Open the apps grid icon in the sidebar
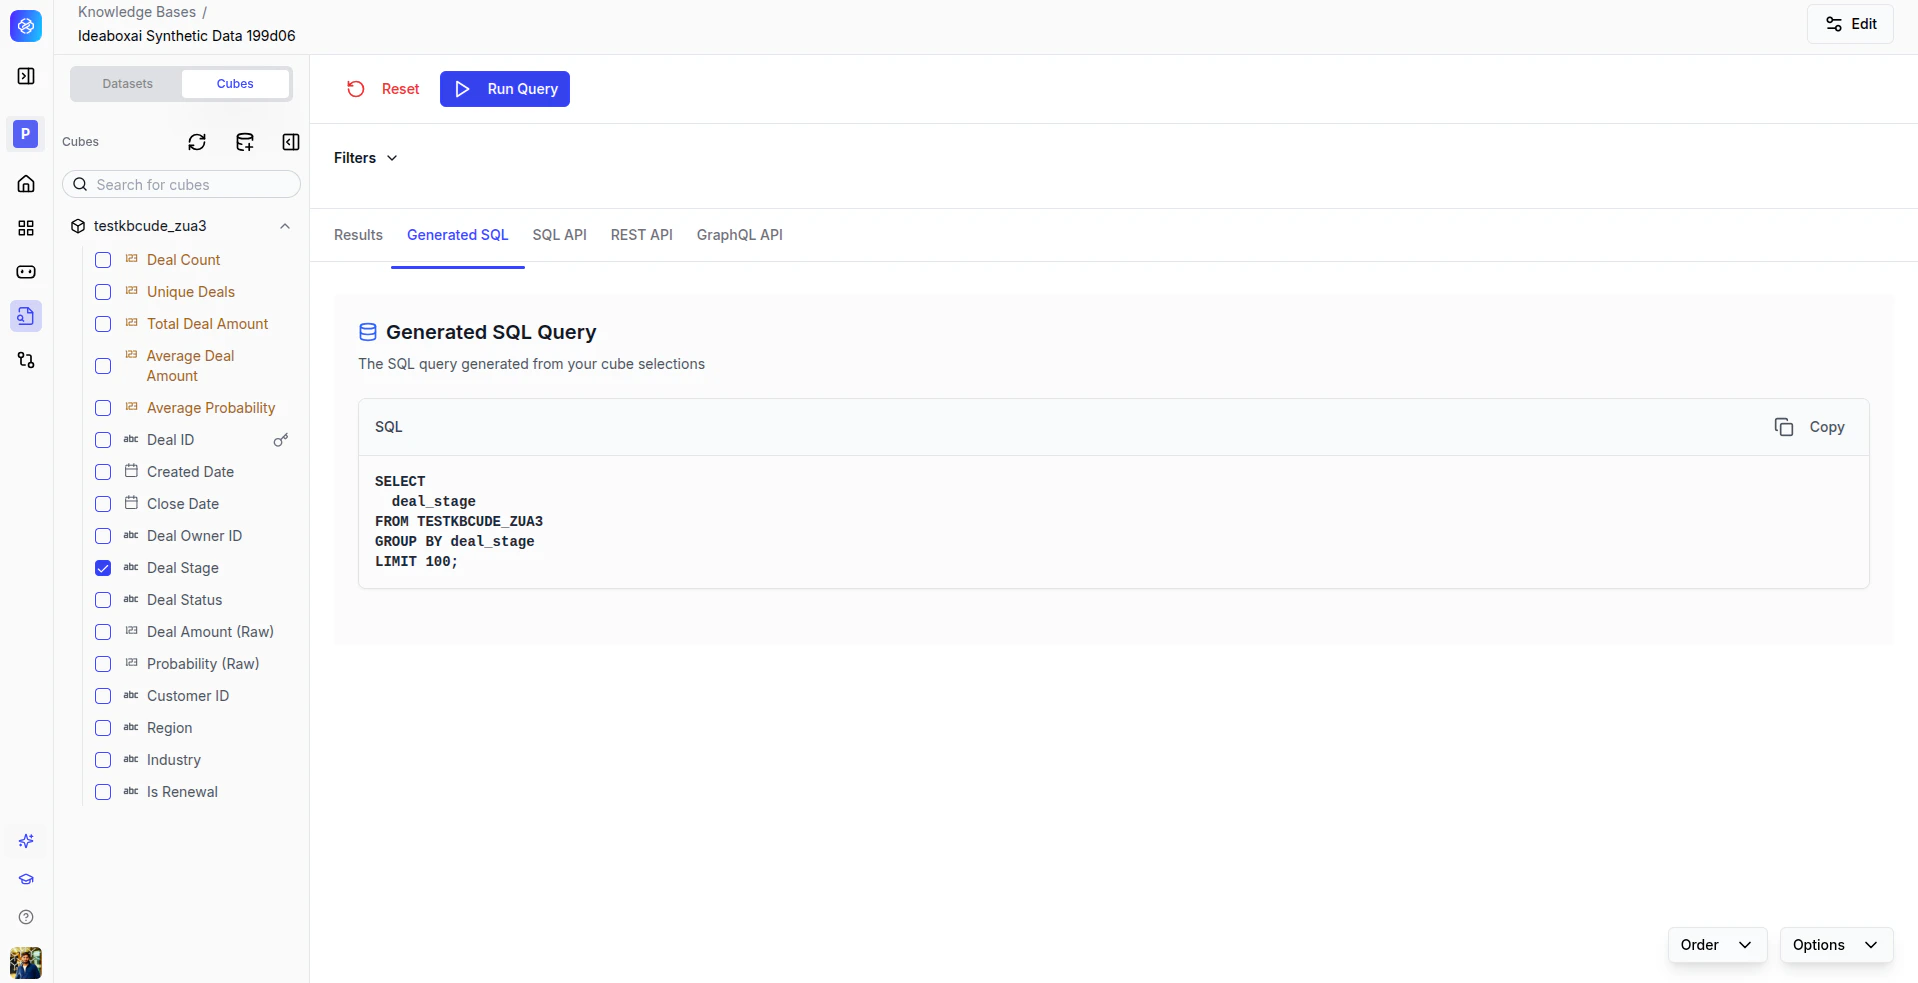Viewport: 1918px width, 983px height. [x=26, y=228]
